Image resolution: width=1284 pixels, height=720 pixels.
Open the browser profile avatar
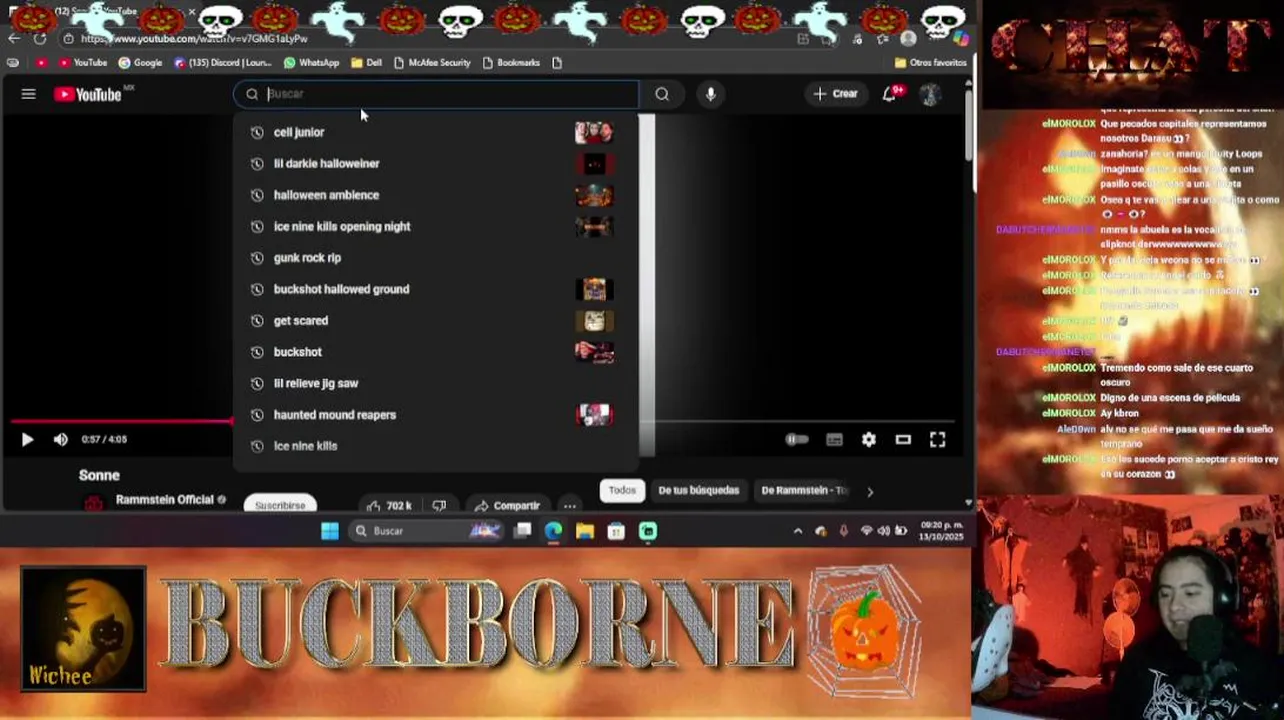point(908,38)
